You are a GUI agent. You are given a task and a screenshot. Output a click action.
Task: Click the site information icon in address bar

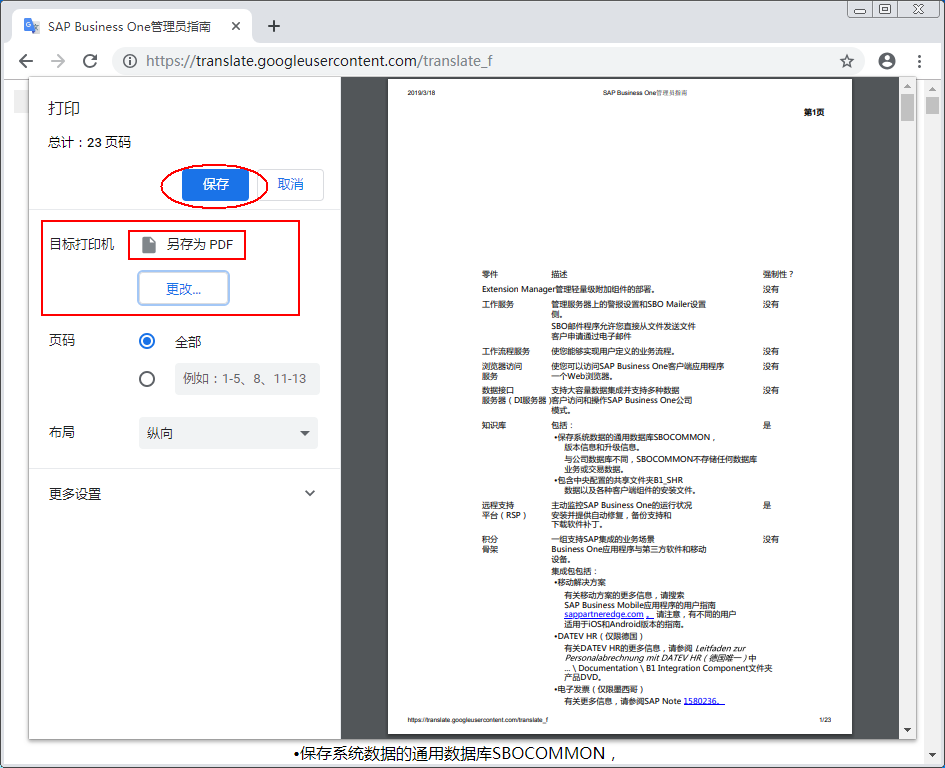tap(129, 61)
